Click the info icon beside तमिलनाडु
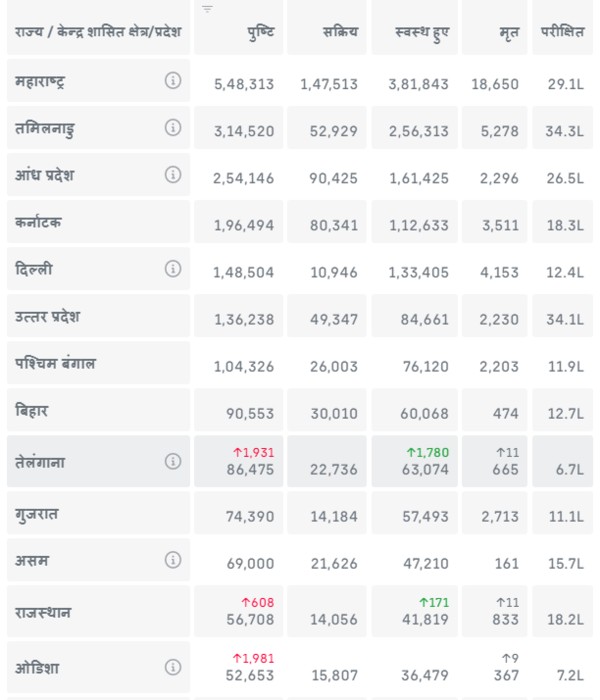Viewport: 600px width, 700px height. (173, 128)
